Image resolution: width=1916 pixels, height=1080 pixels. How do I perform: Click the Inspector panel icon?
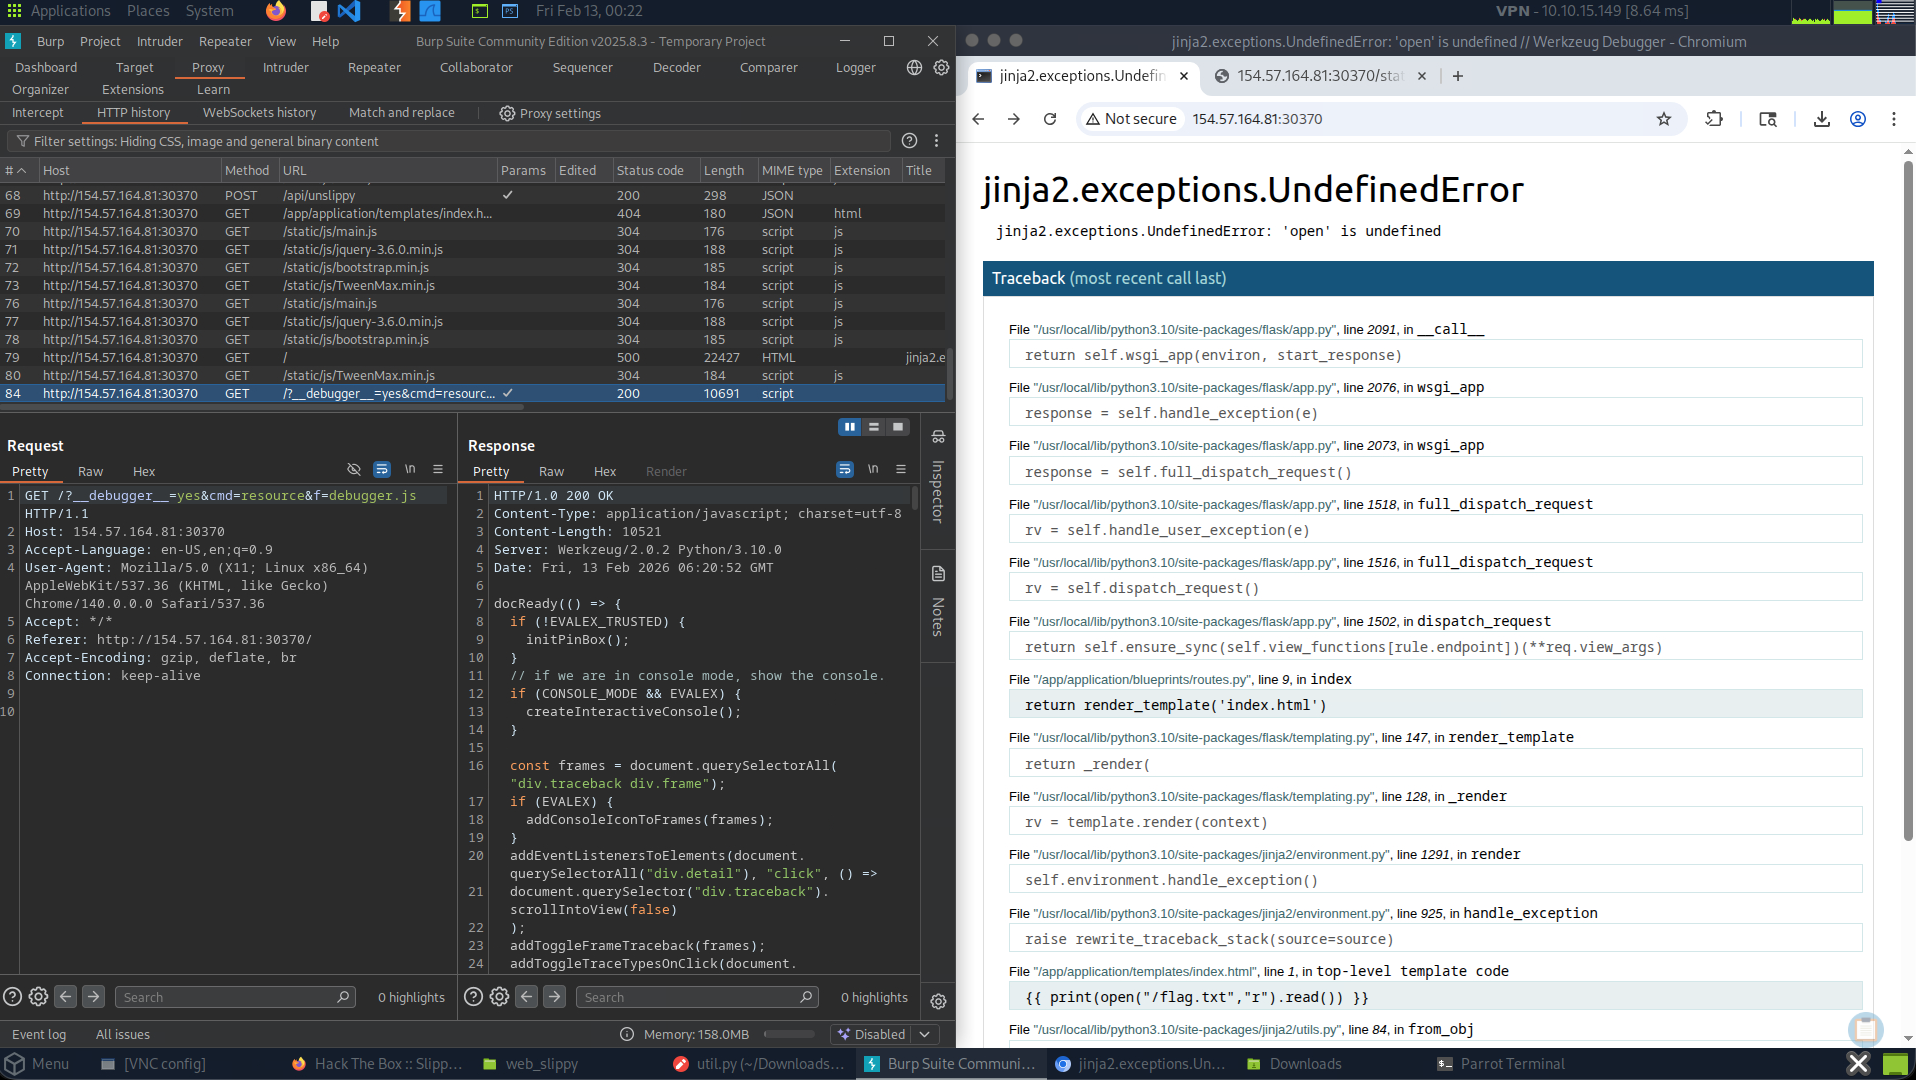click(938, 437)
